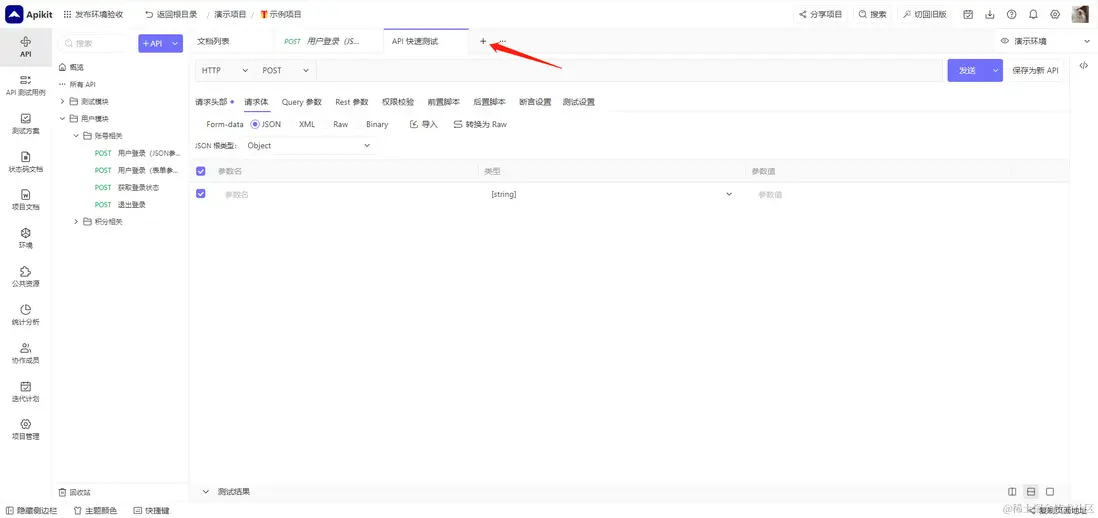Open 项目管理 in the sidebar
Viewport: 1098px width, 518px height.
pos(25,429)
